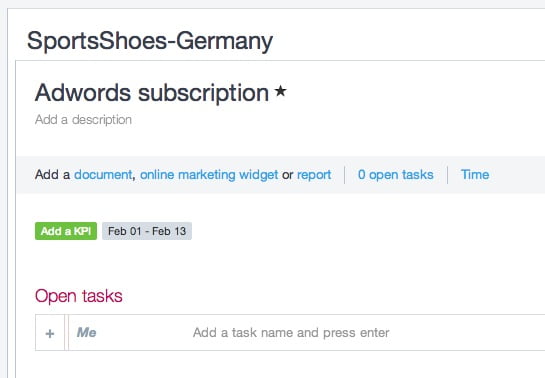This screenshot has height=378, width=545.
Task: Click the online marketing widget link
Action: 209,175
